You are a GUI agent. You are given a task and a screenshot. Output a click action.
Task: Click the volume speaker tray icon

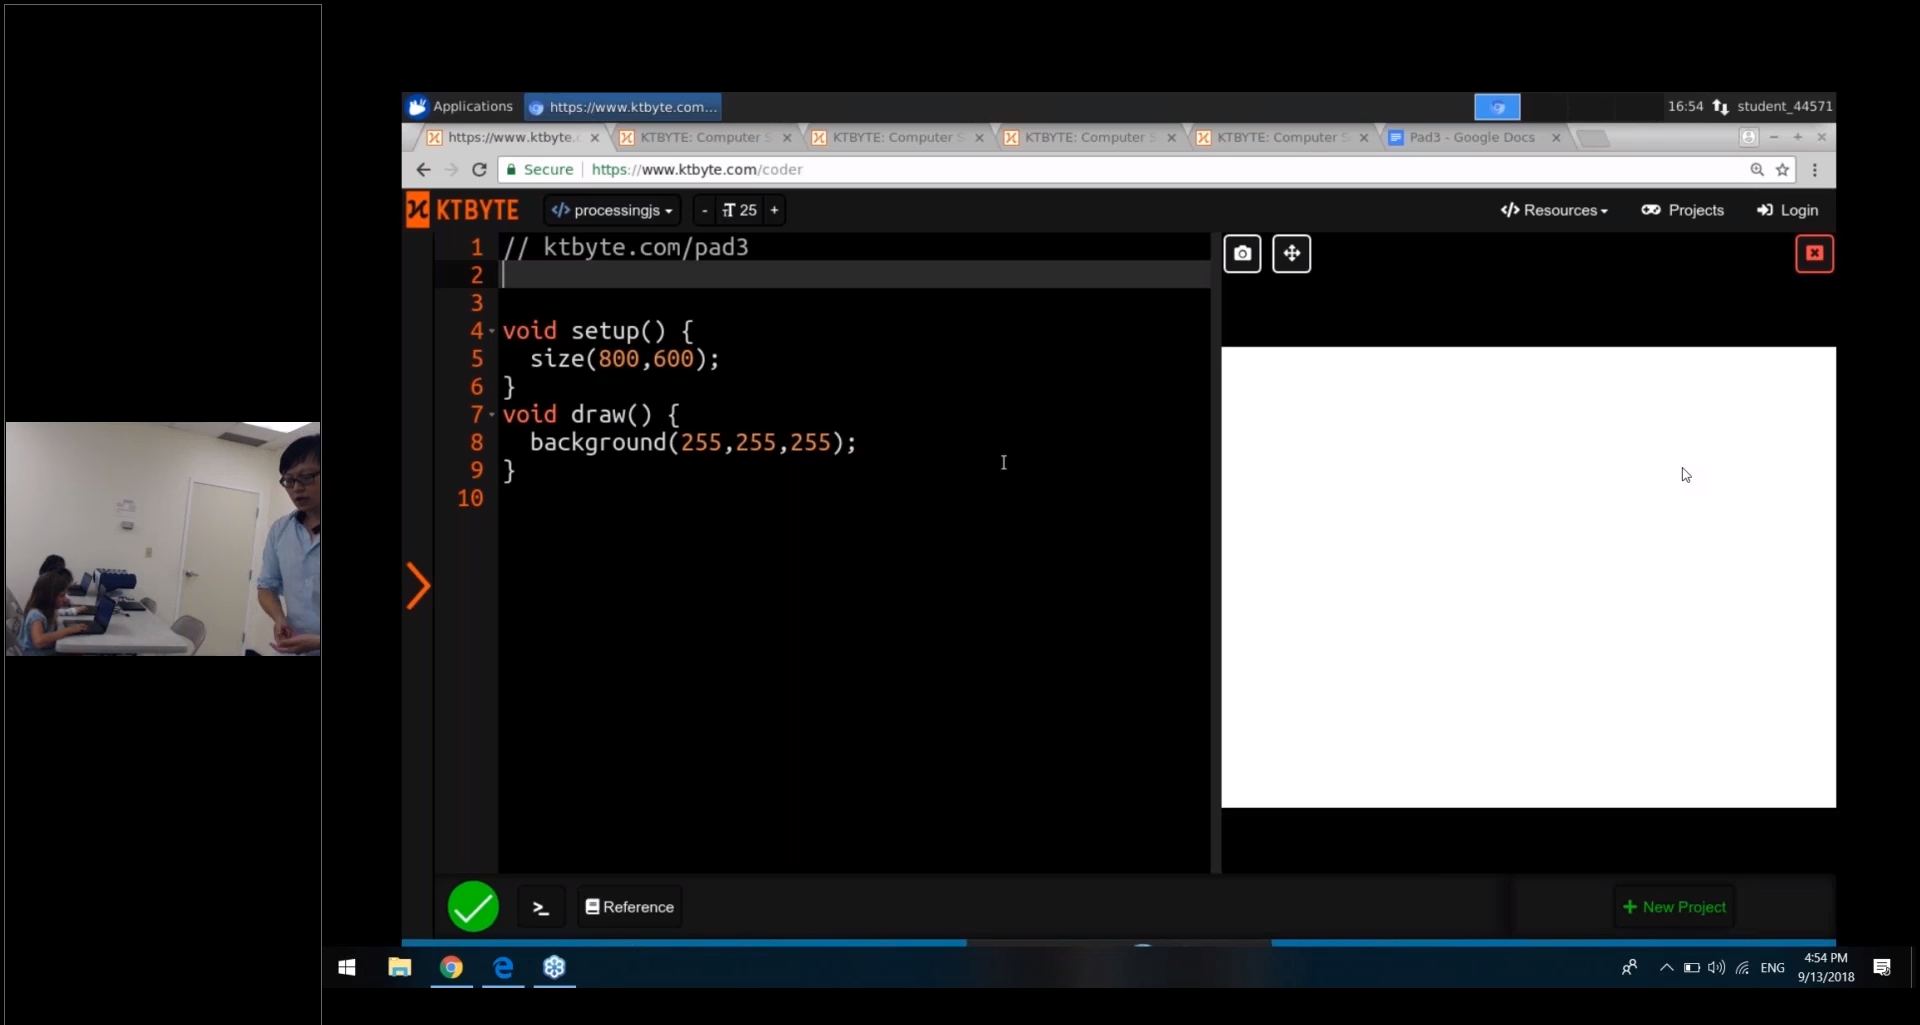[1716, 967]
